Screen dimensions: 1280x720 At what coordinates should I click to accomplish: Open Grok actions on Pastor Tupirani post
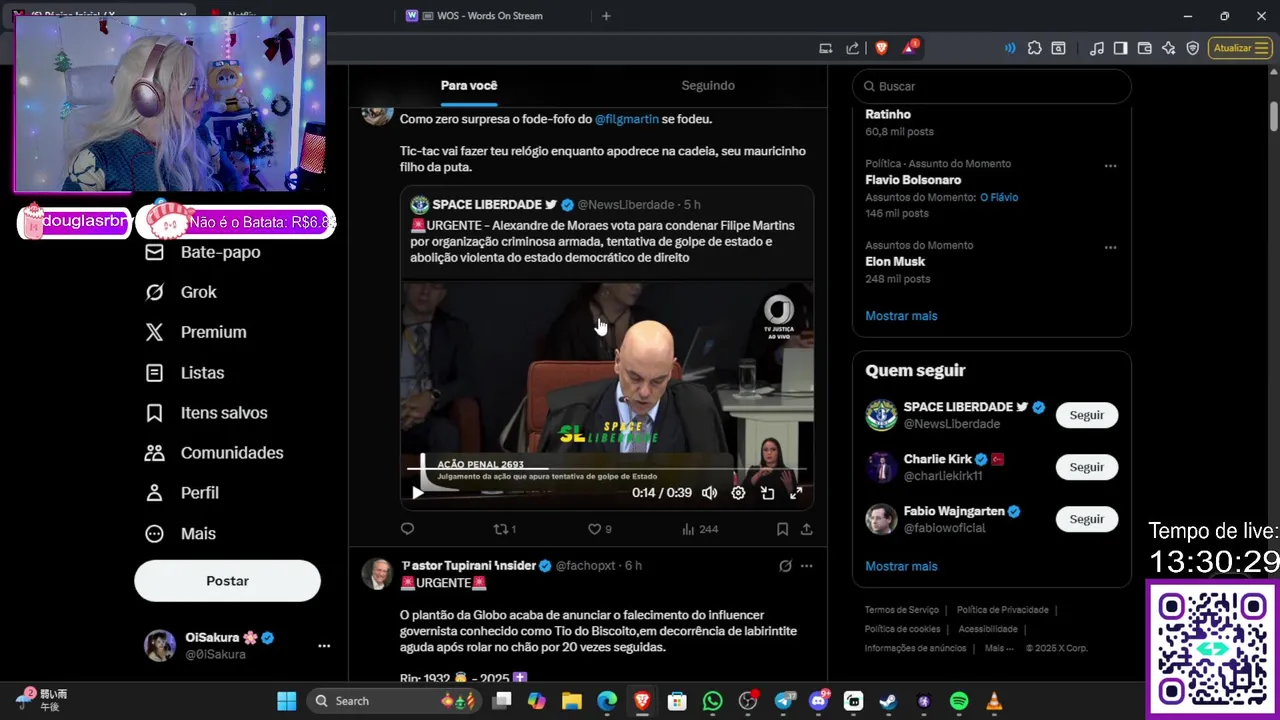click(x=785, y=566)
